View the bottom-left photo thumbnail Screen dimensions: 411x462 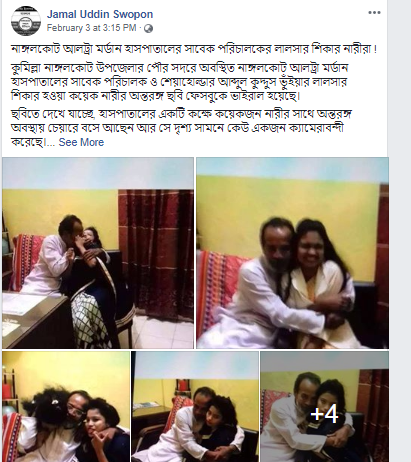pyautogui.click(x=66, y=406)
